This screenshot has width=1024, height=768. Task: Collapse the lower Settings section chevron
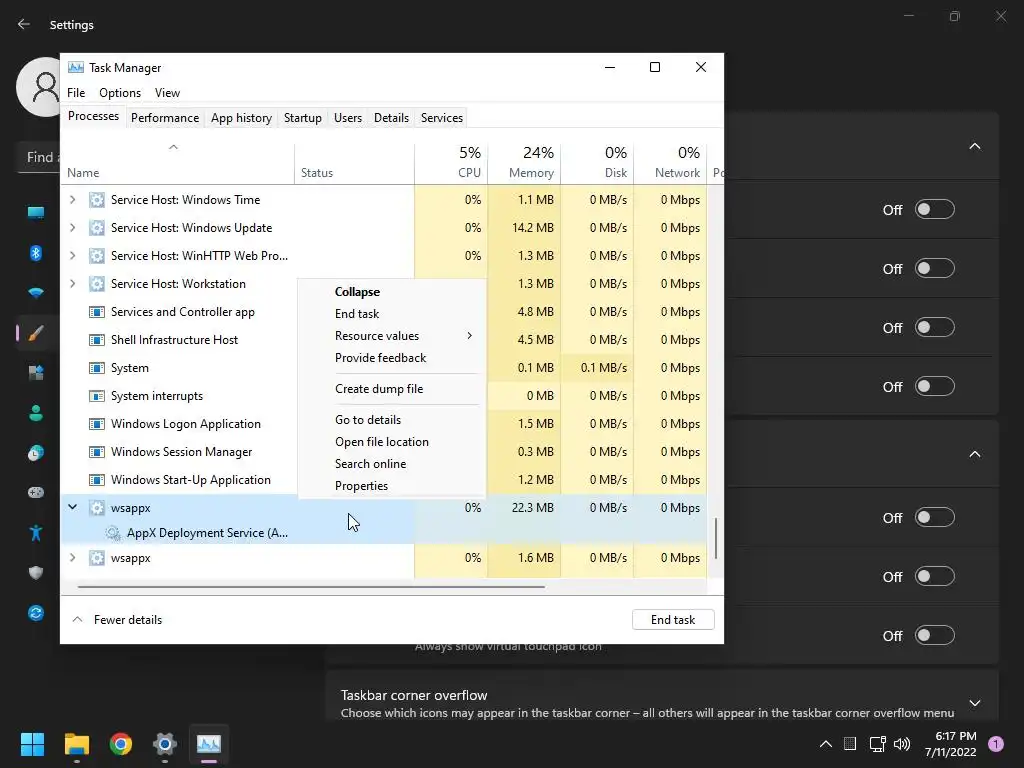[974, 454]
